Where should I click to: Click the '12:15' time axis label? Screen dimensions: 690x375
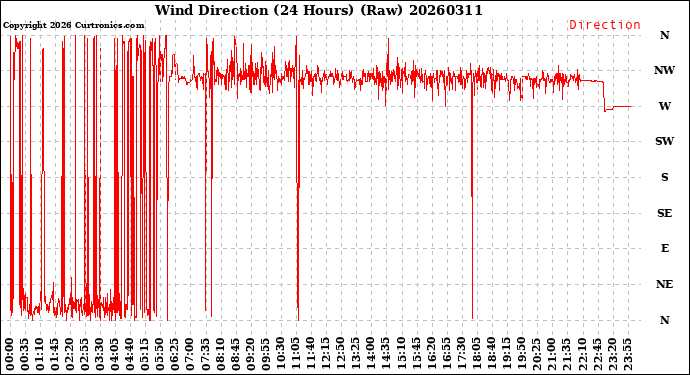pos(326,355)
